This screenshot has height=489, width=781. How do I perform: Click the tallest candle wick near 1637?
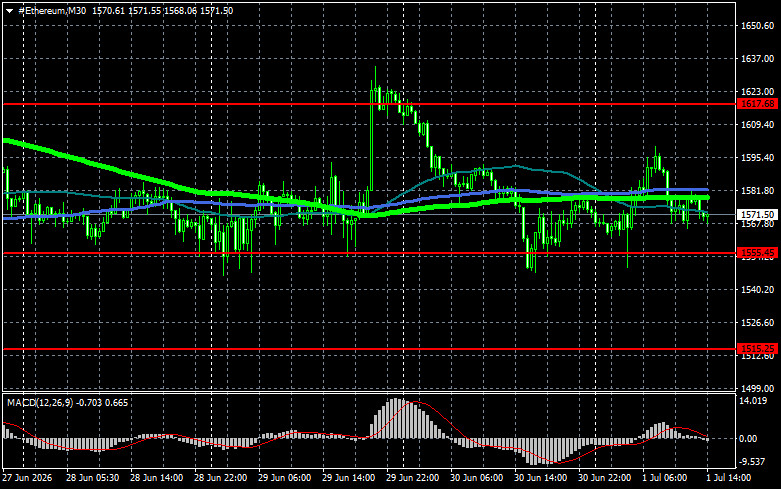(375, 75)
